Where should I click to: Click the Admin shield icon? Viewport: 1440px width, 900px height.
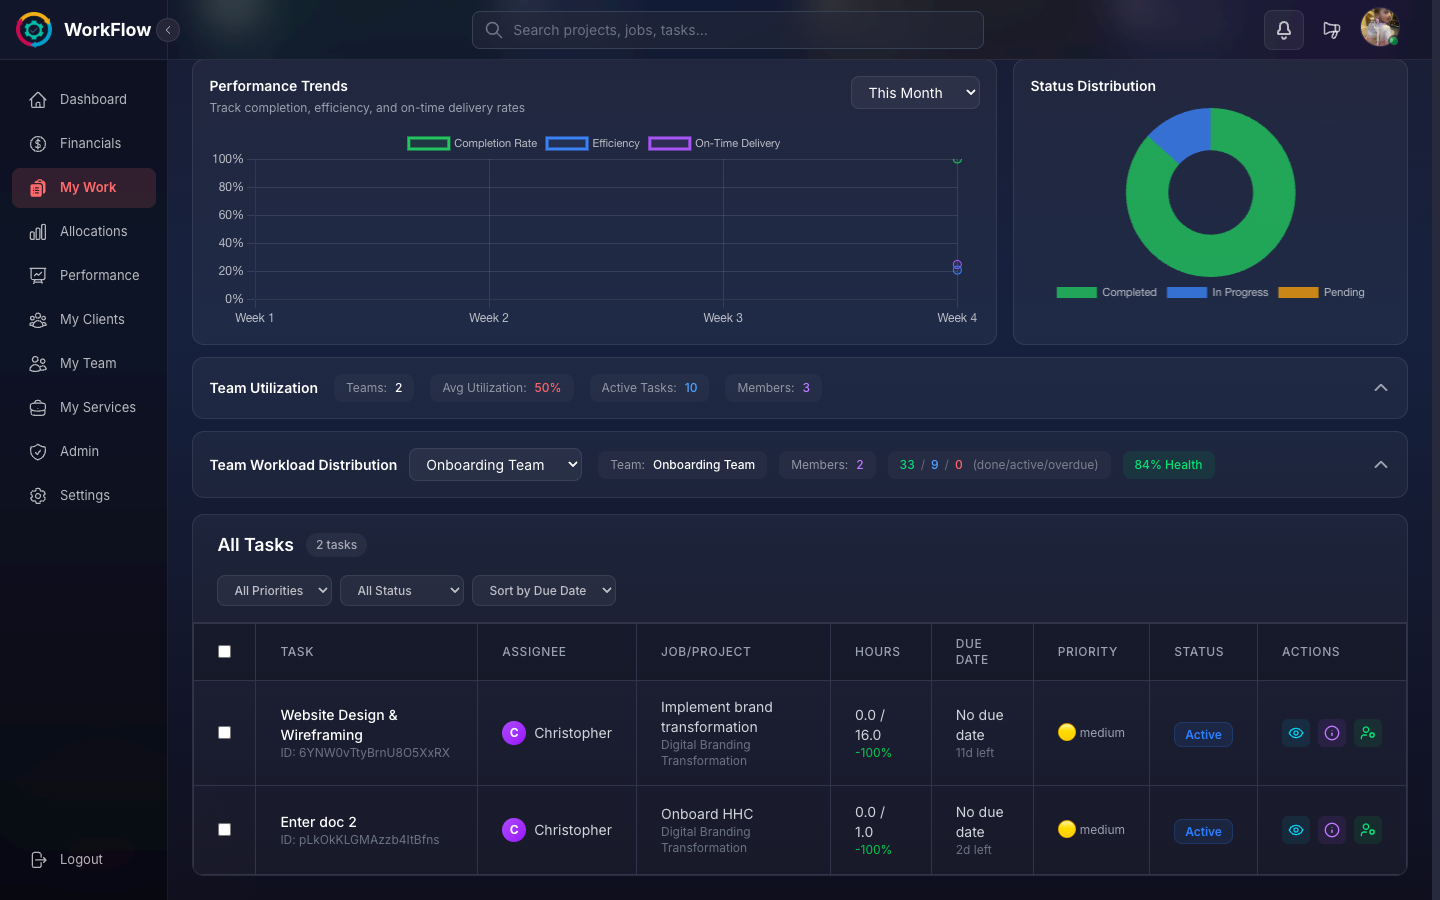point(38,451)
